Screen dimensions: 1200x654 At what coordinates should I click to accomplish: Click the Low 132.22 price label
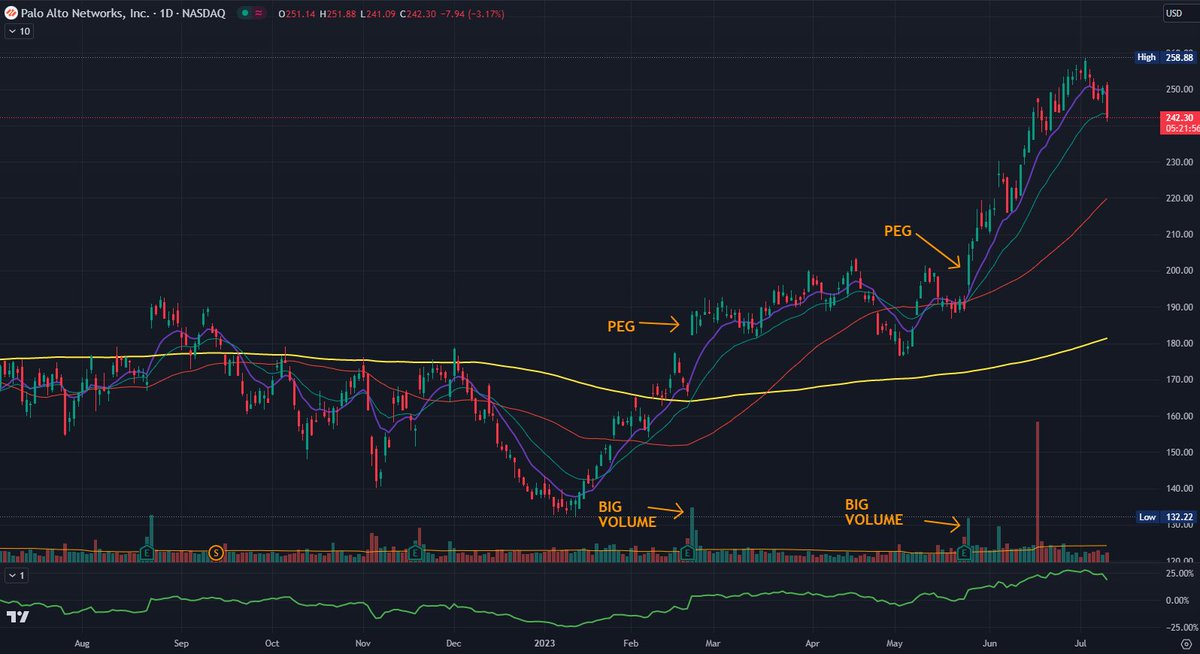coord(1166,517)
